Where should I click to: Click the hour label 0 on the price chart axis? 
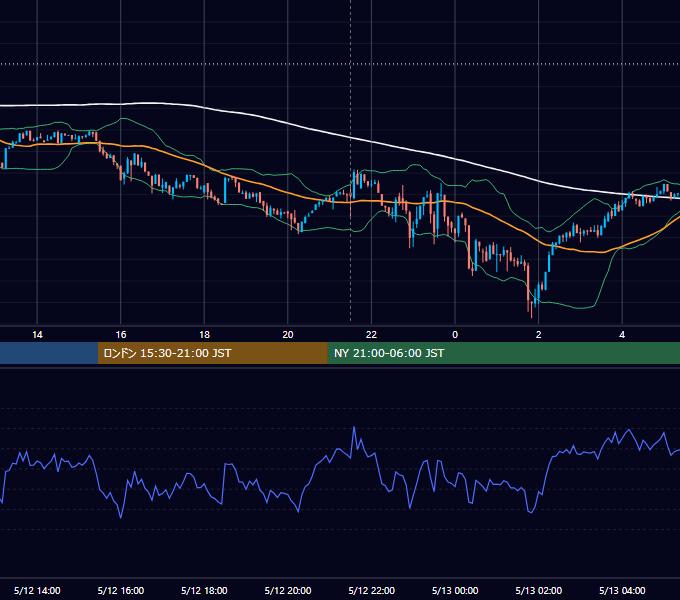pyautogui.click(x=455, y=335)
